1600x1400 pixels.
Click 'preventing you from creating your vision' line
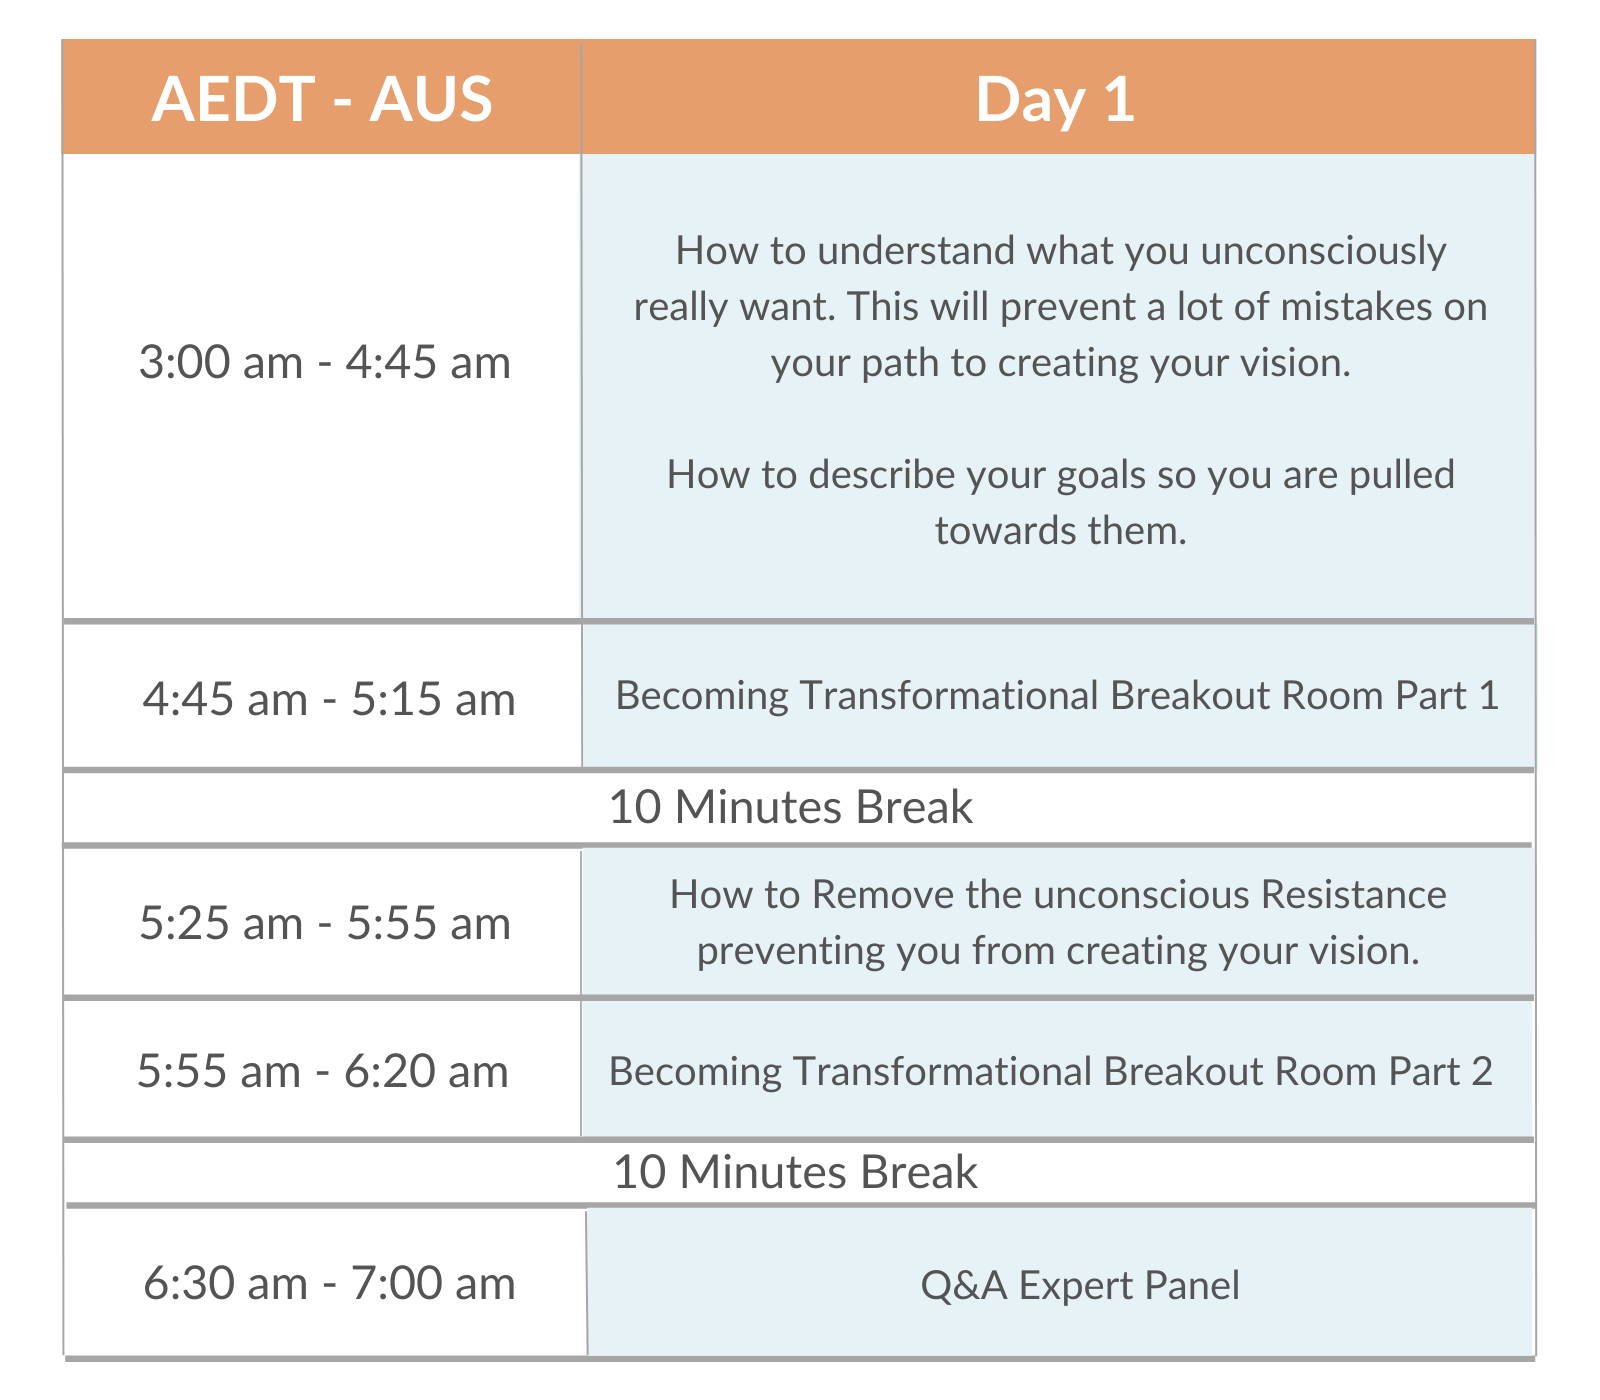click(1058, 950)
